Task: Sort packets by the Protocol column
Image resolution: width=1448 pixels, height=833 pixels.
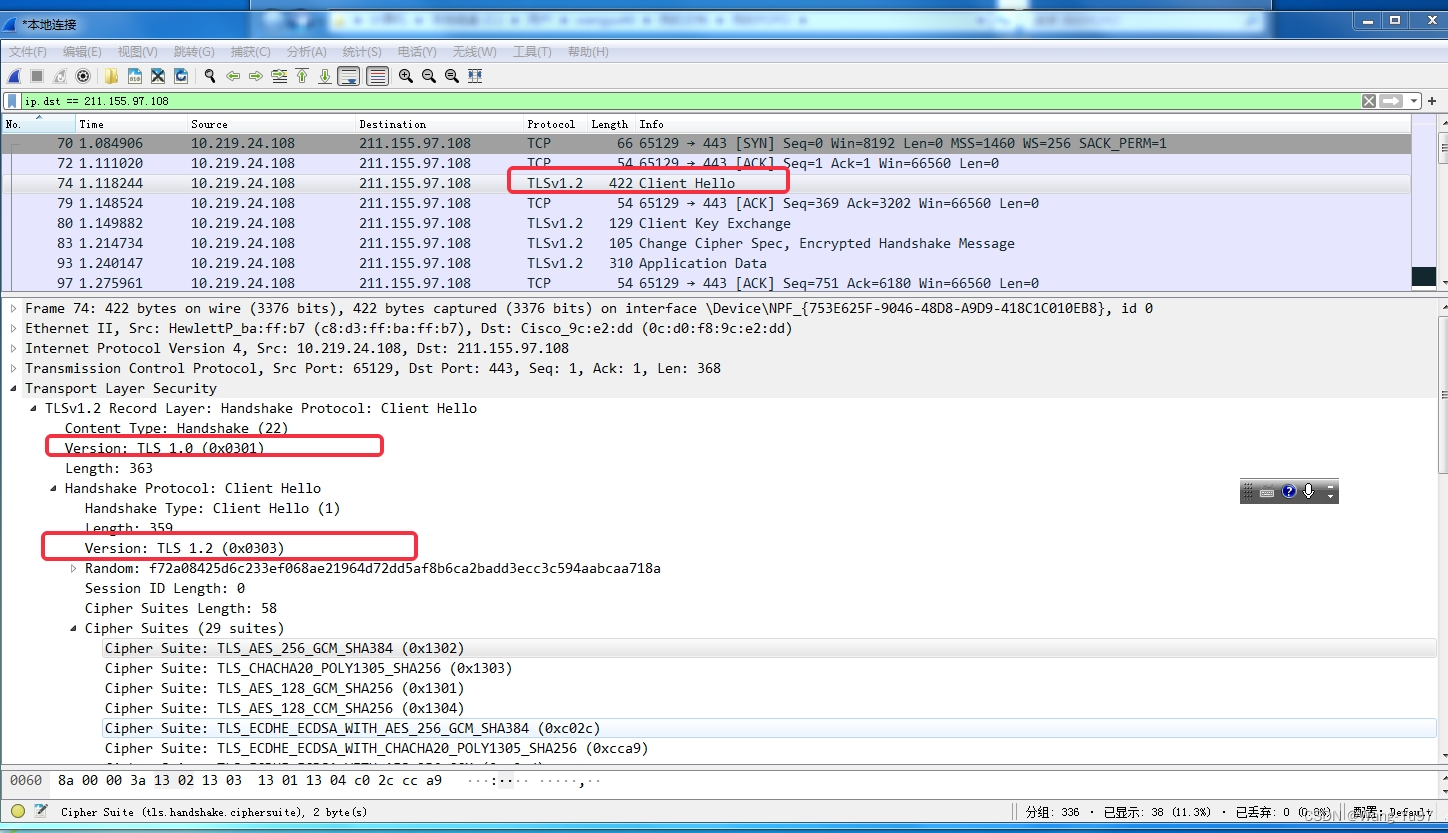Action: pyautogui.click(x=555, y=124)
